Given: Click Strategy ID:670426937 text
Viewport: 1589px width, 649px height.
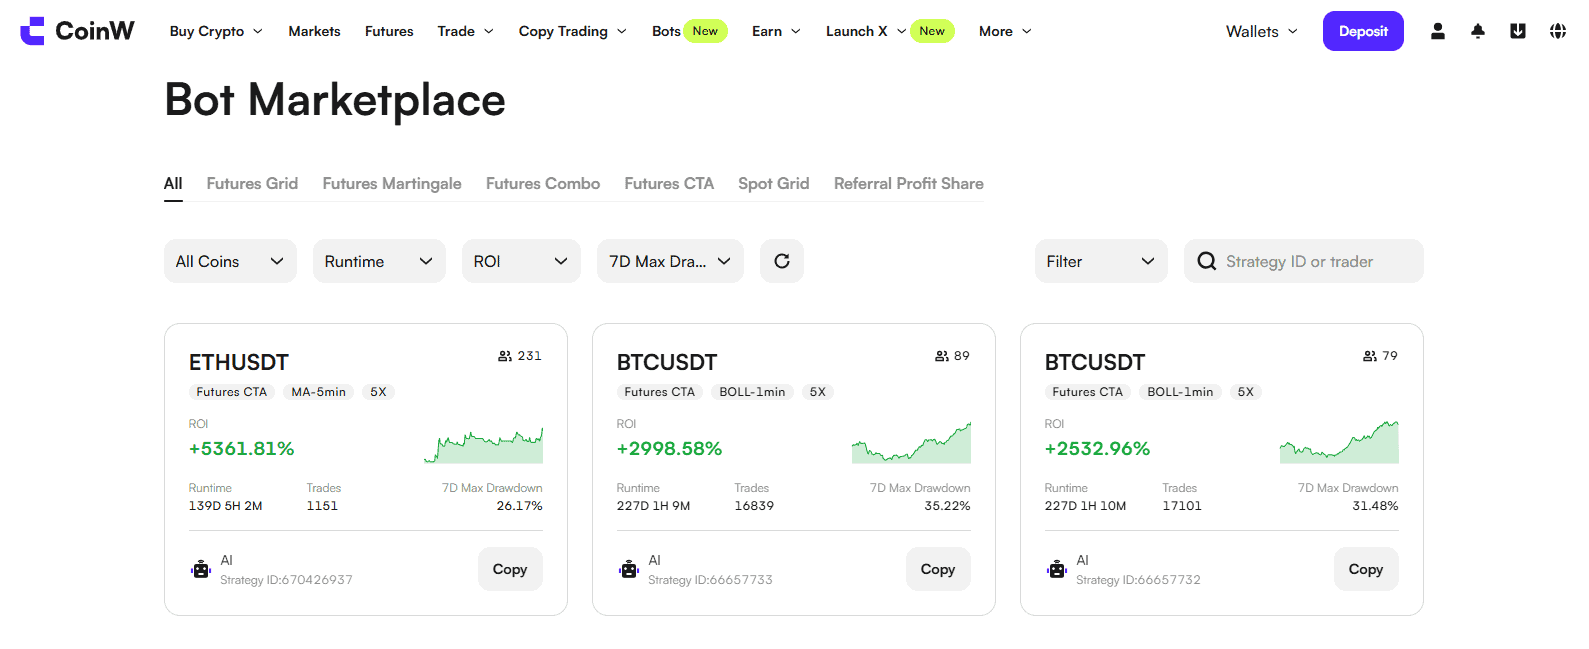Looking at the screenshot, I should [286, 580].
